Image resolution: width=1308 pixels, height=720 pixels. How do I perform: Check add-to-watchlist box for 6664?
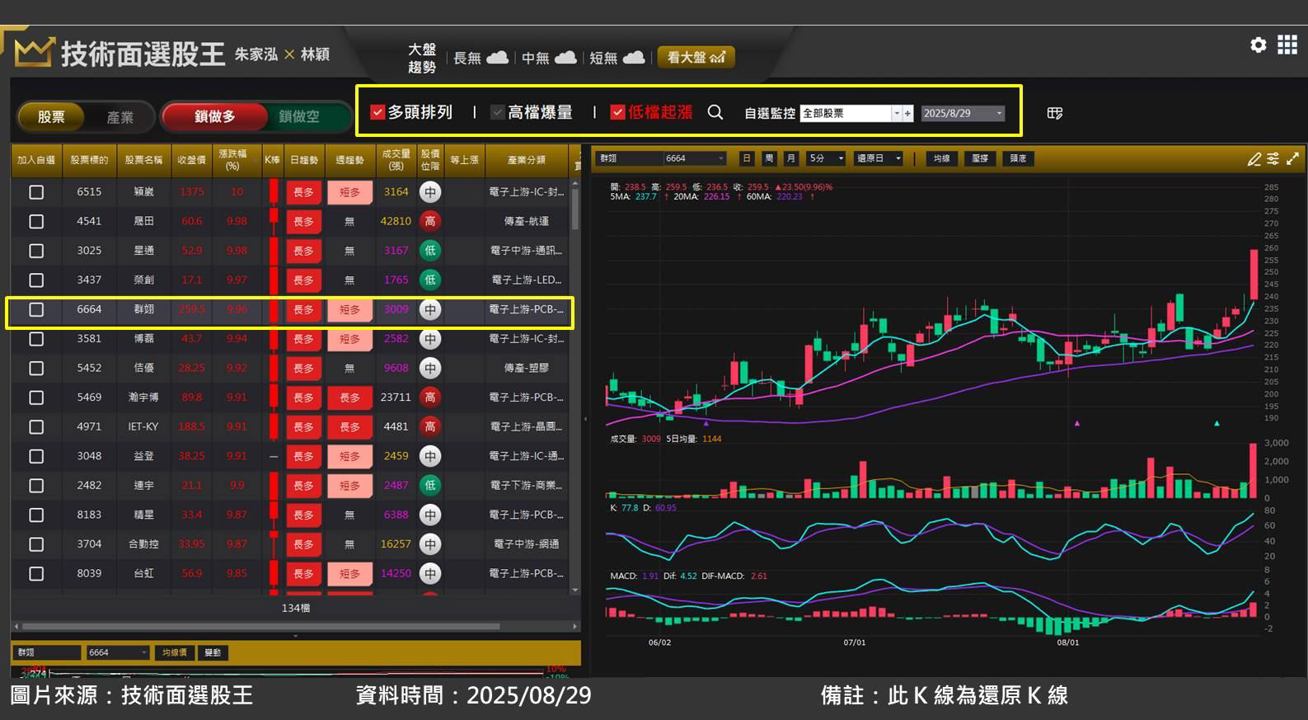point(36,309)
